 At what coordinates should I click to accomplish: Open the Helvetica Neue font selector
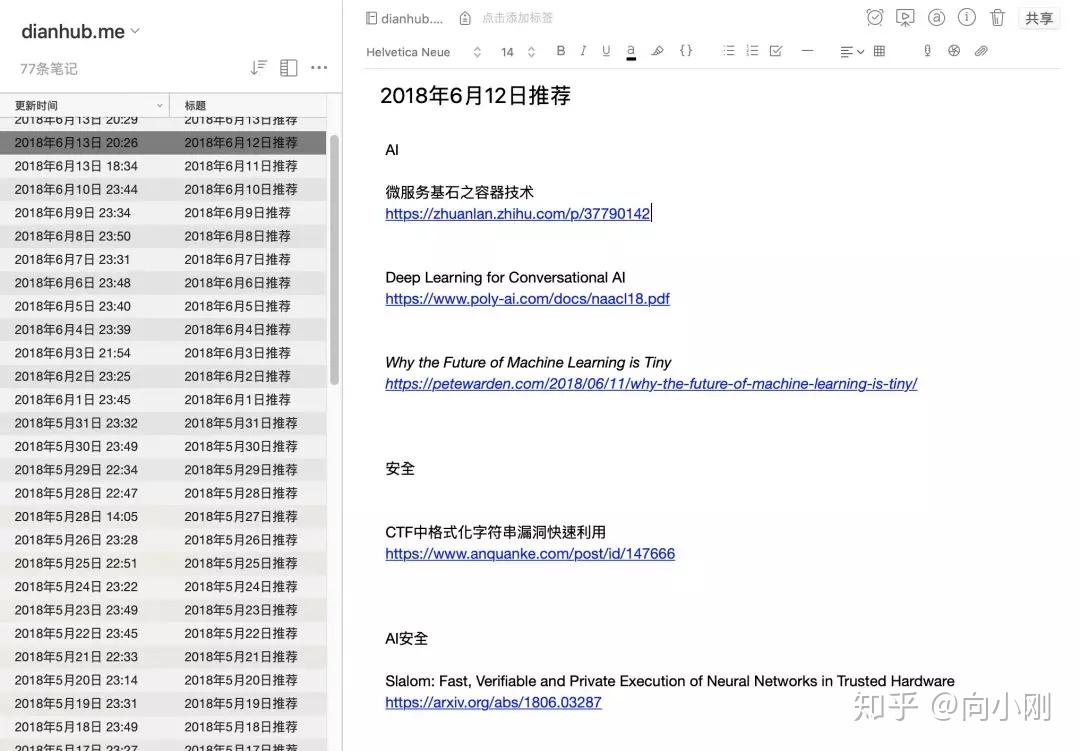click(423, 52)
